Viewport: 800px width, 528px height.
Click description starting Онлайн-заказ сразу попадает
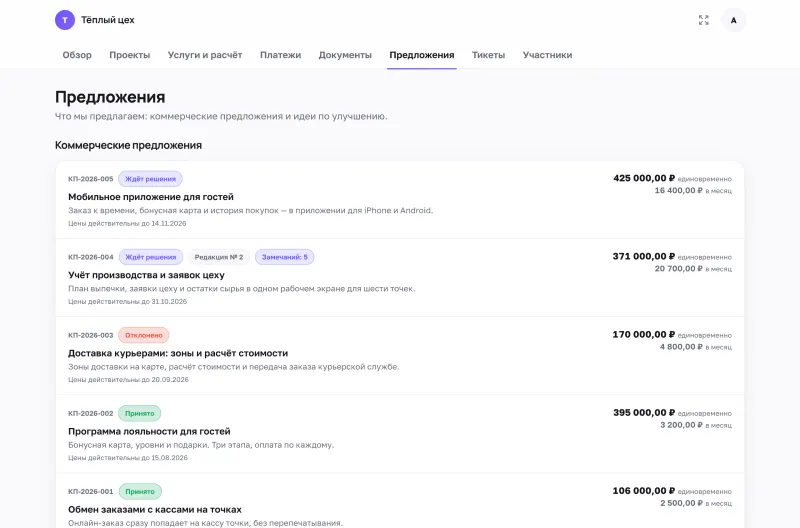[206, 523]
